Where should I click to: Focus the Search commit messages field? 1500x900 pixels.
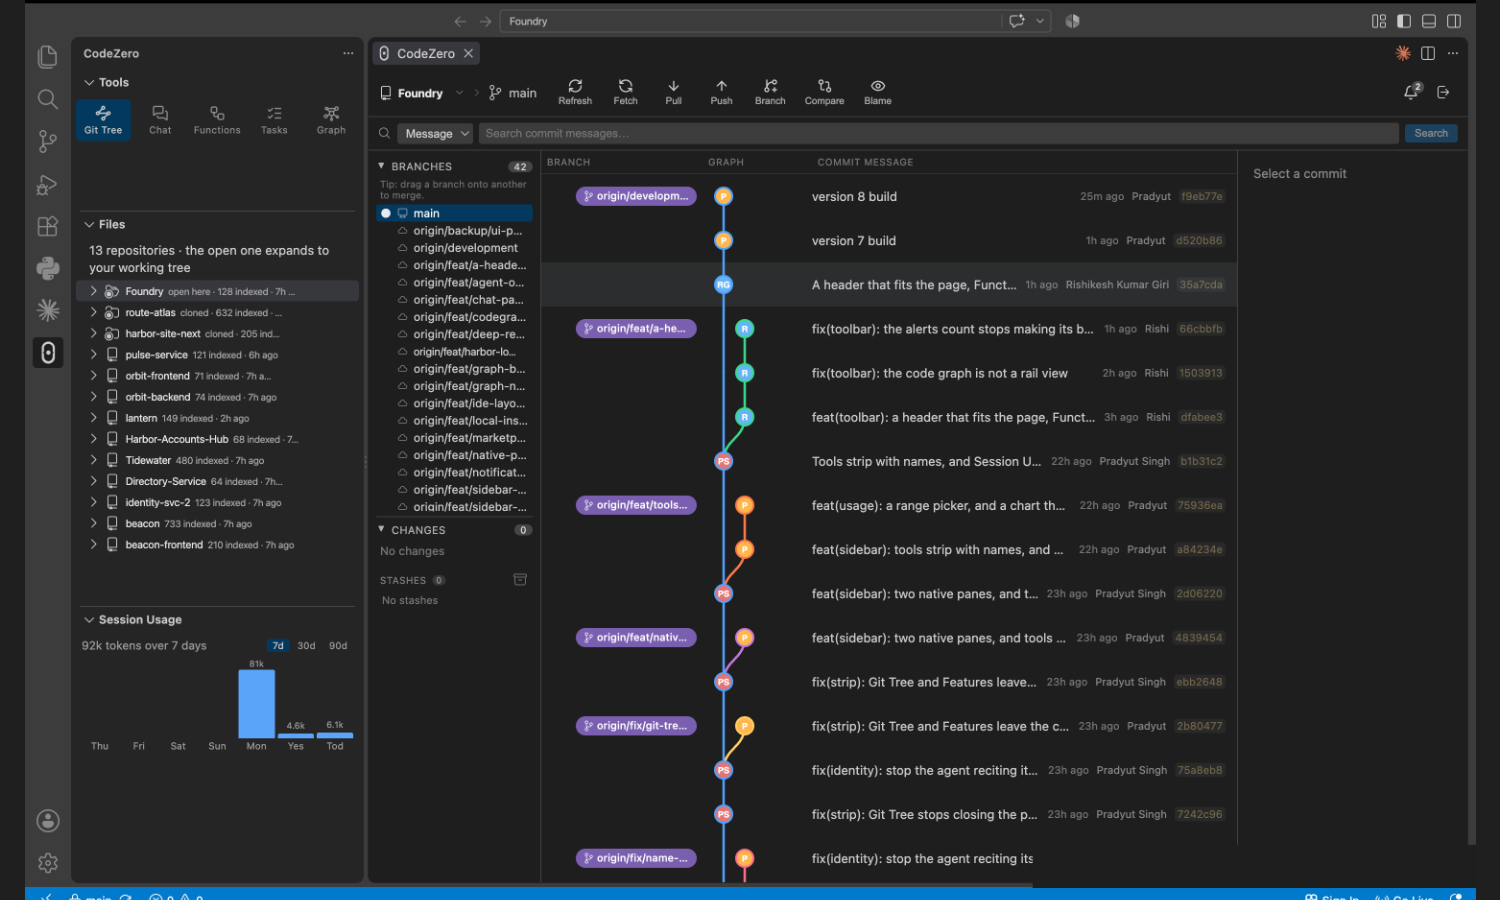[x=938, y=133]
